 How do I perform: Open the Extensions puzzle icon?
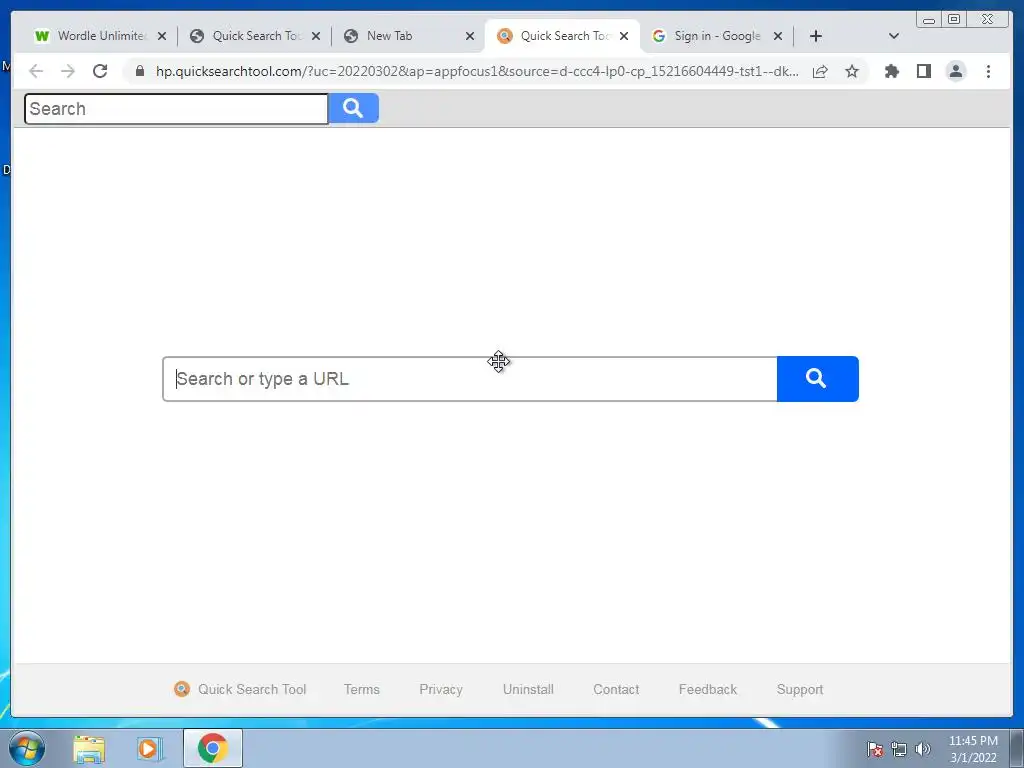[x=891, y=71]
